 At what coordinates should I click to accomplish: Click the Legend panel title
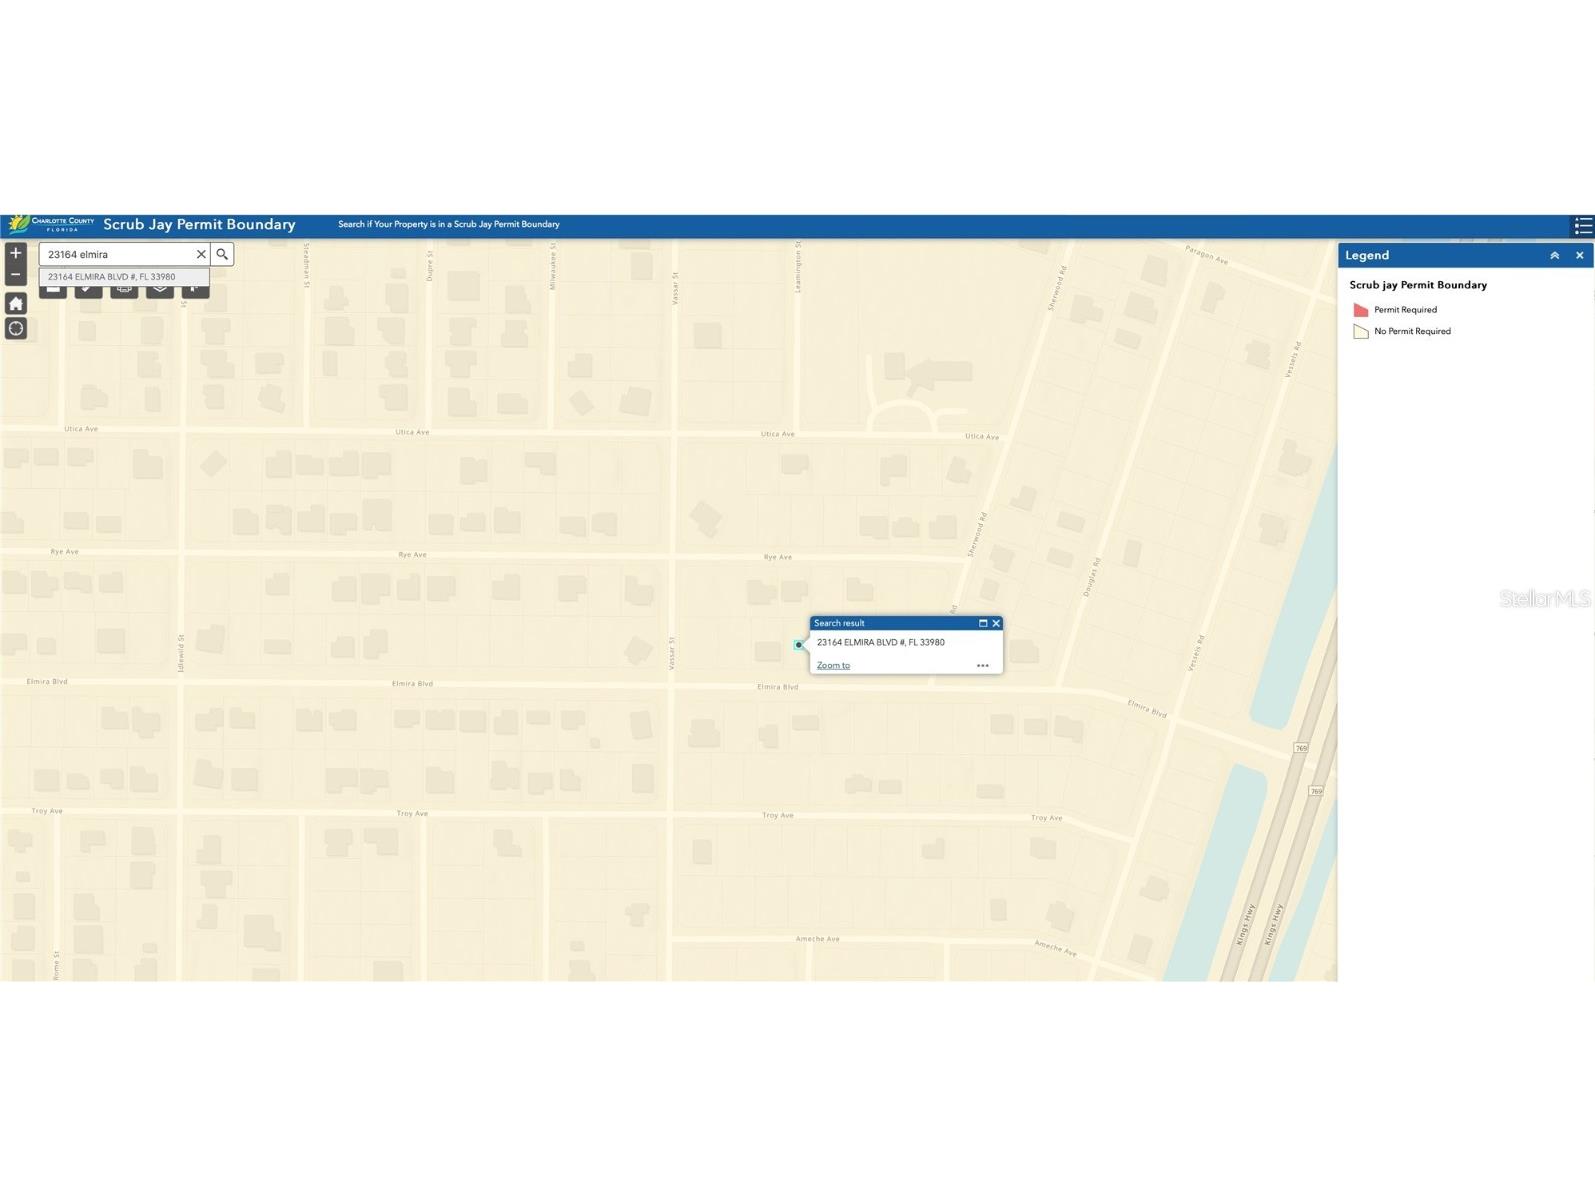1367,256
